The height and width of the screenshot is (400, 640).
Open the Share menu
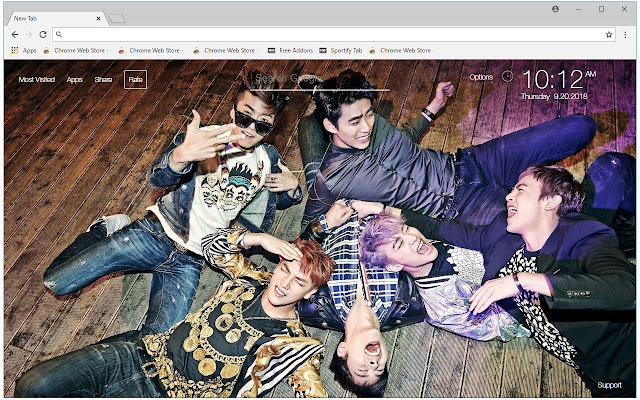(x=103, y=80)
